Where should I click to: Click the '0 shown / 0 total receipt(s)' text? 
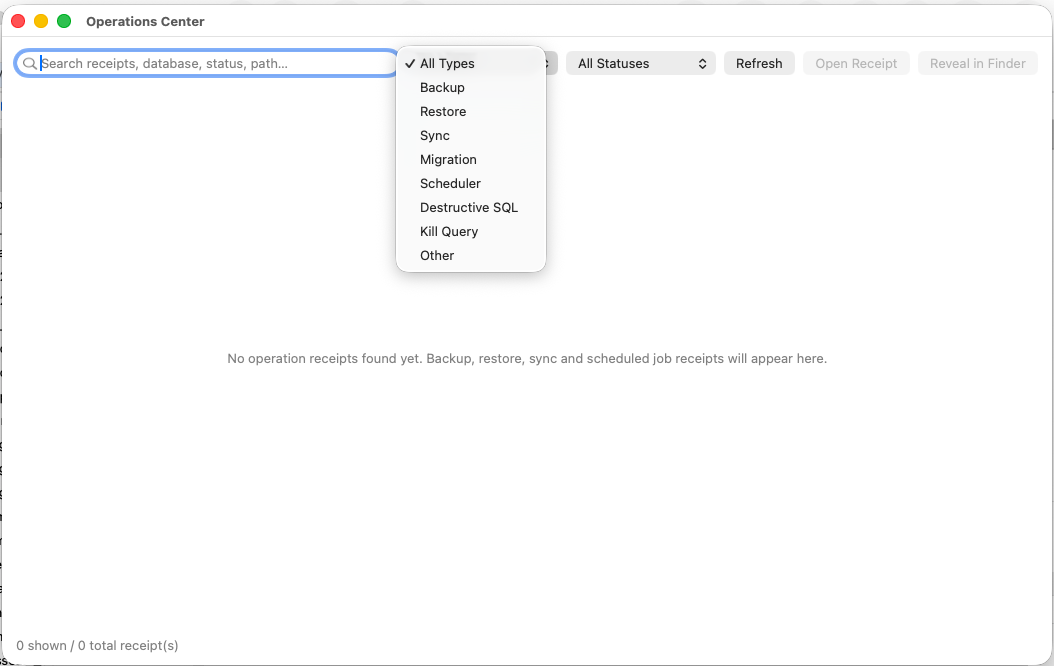[x=97, y=645]
